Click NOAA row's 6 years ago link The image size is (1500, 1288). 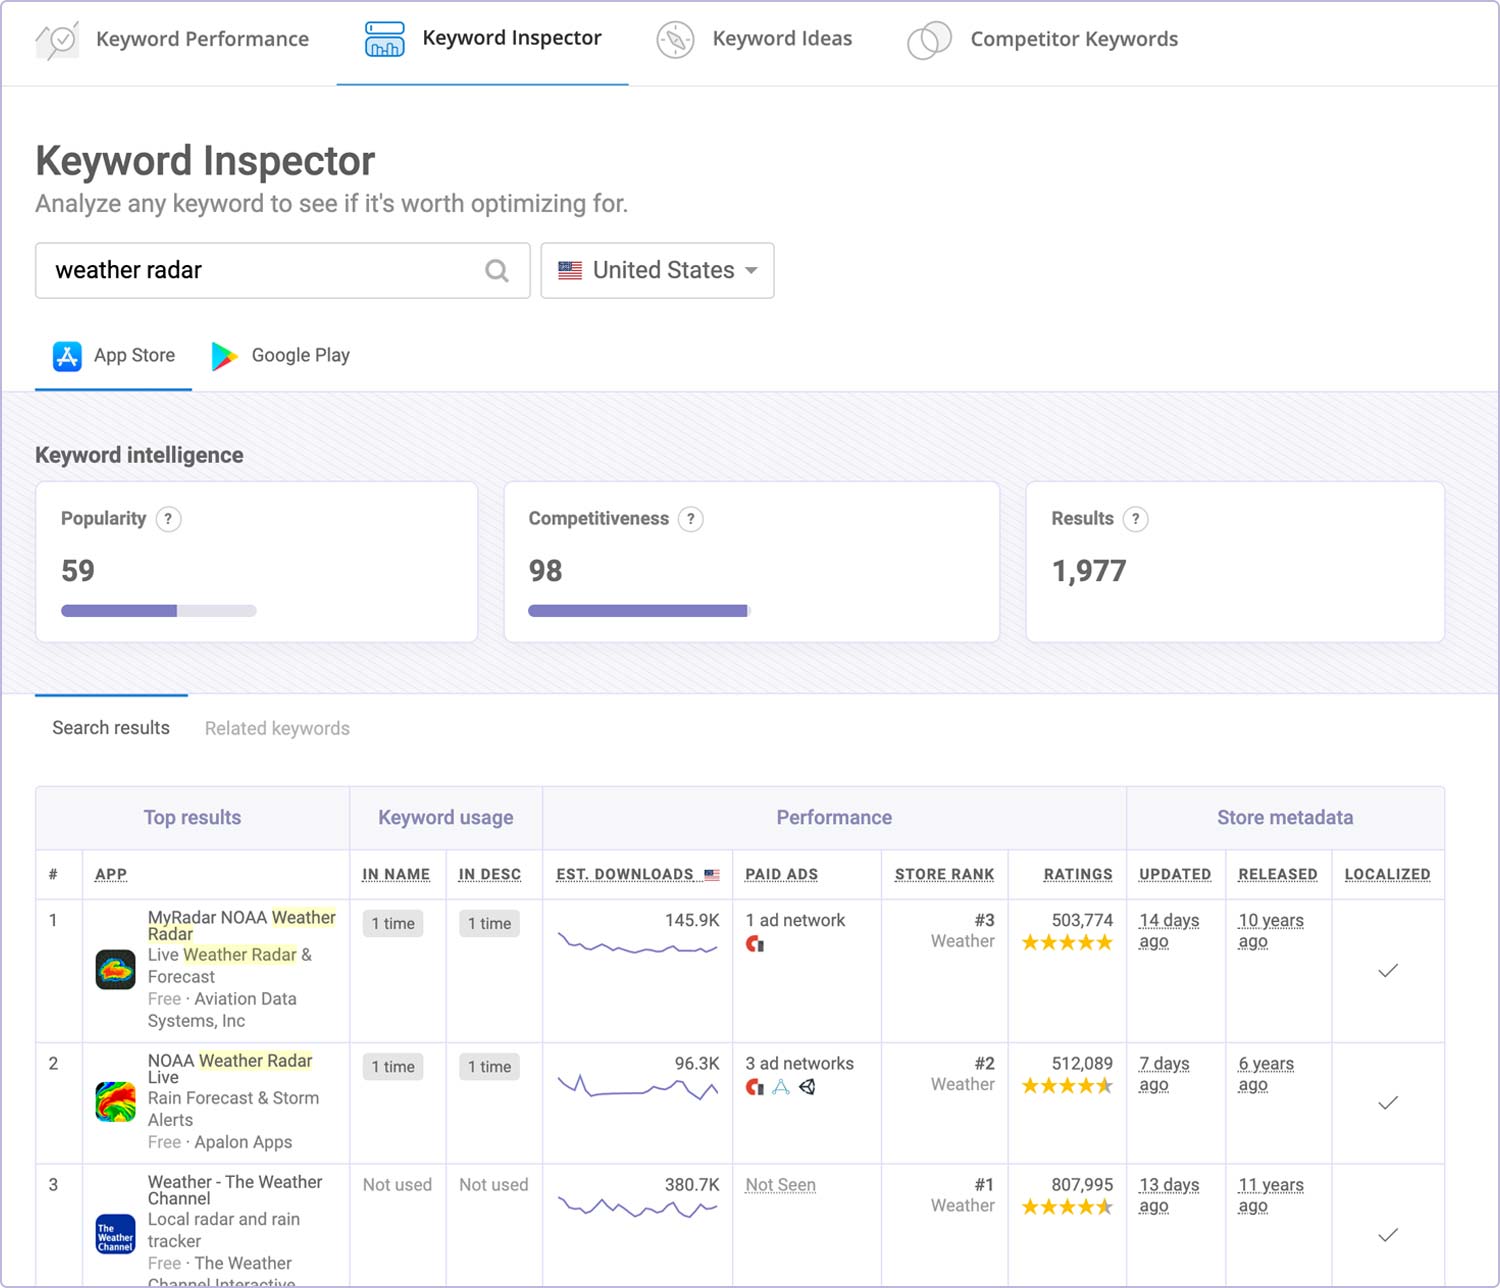(1266, 1074)
